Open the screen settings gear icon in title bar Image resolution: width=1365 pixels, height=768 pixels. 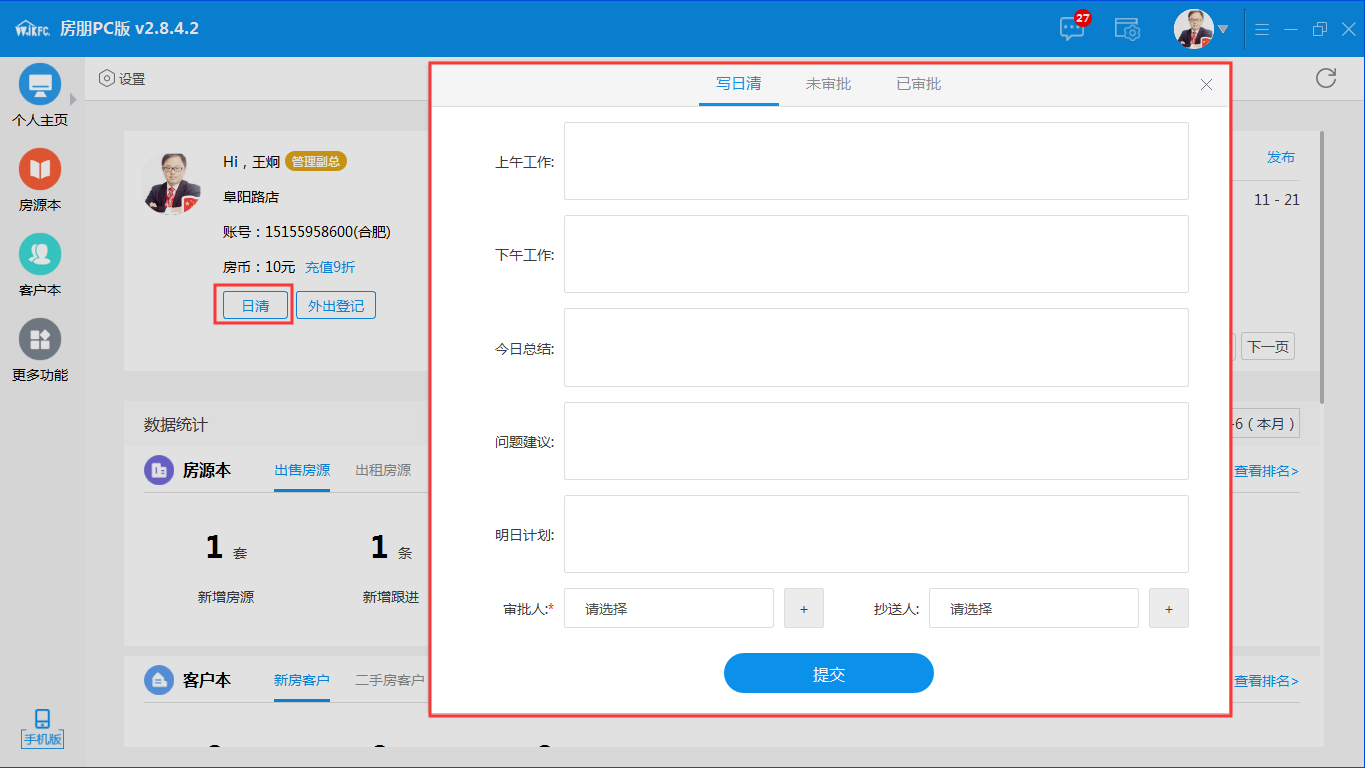(1127, 29)
